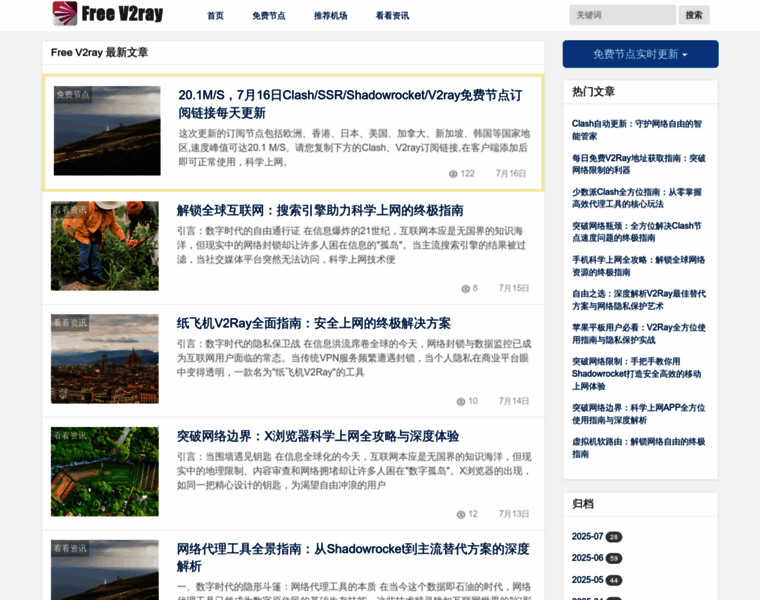This screenshot has height=600, width=760.
Task: Click the 免费节点 tag on first thumbnail
Action: 73,95
